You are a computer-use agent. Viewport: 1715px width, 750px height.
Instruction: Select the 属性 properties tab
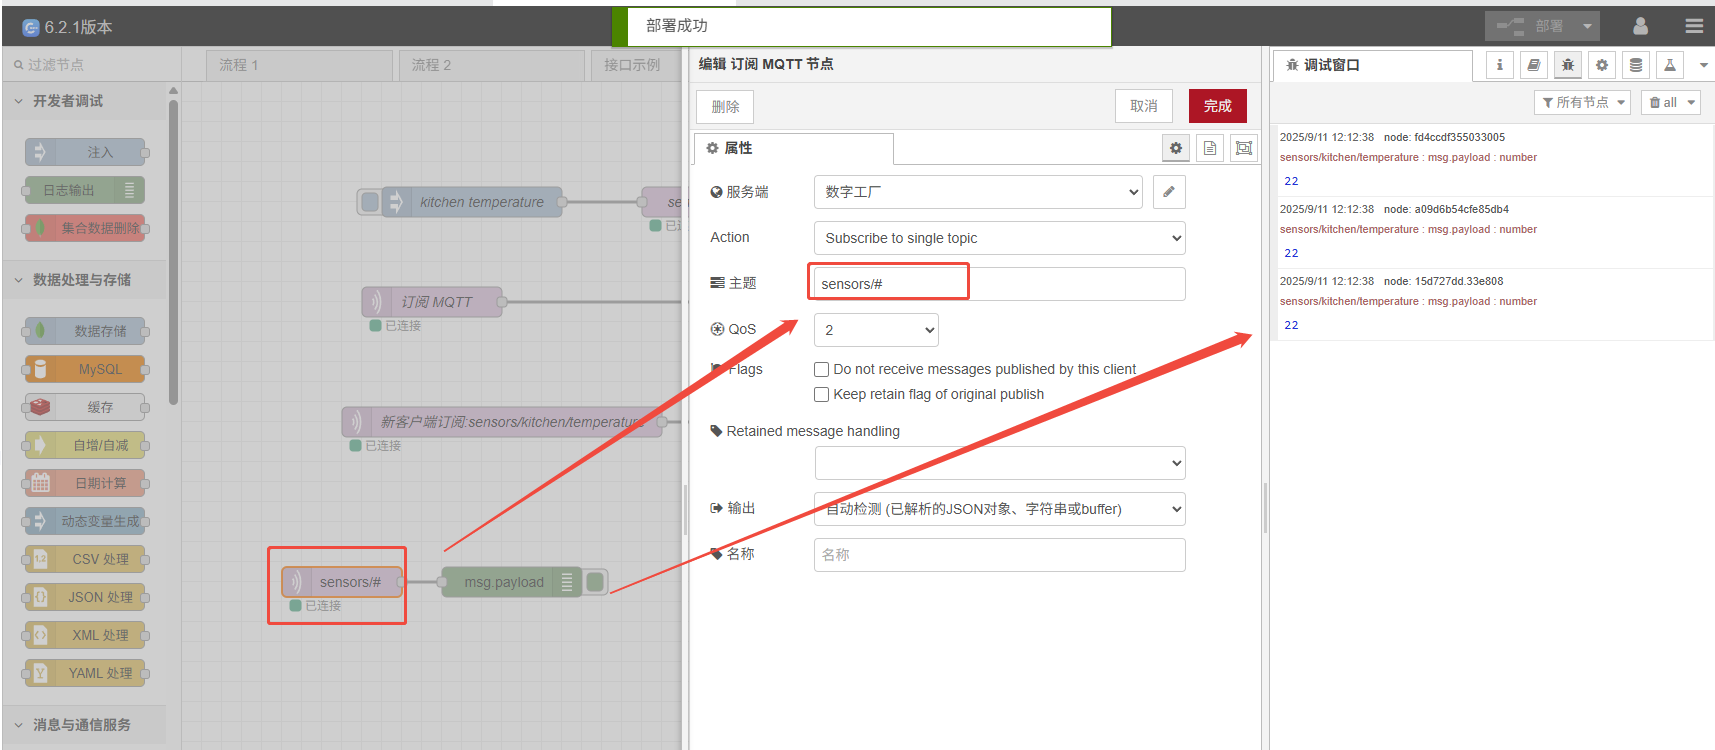[793, 148]
